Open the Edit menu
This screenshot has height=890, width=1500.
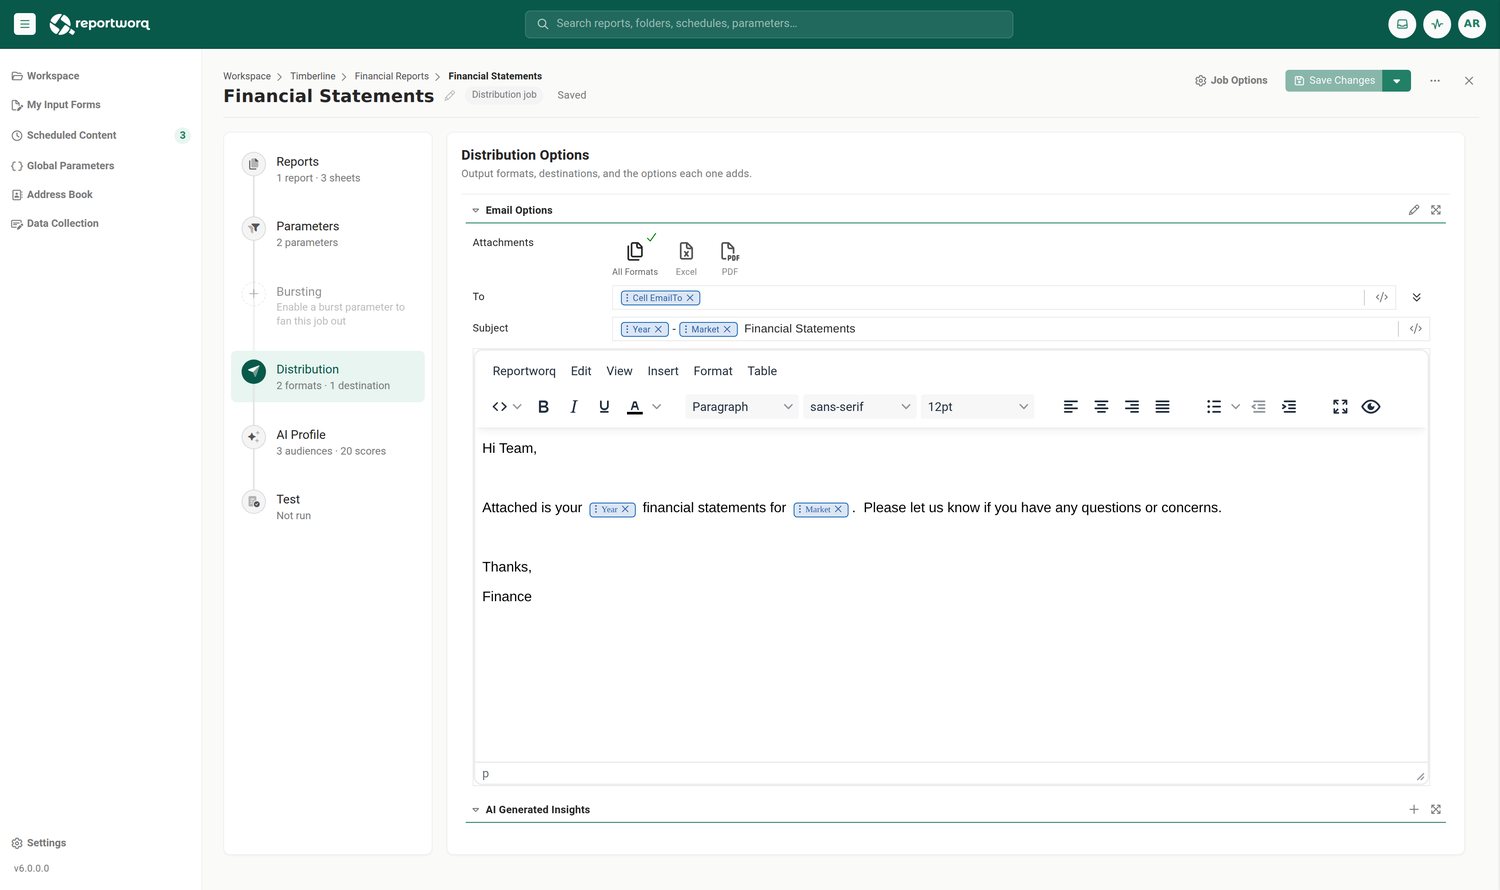coord(581,371)
